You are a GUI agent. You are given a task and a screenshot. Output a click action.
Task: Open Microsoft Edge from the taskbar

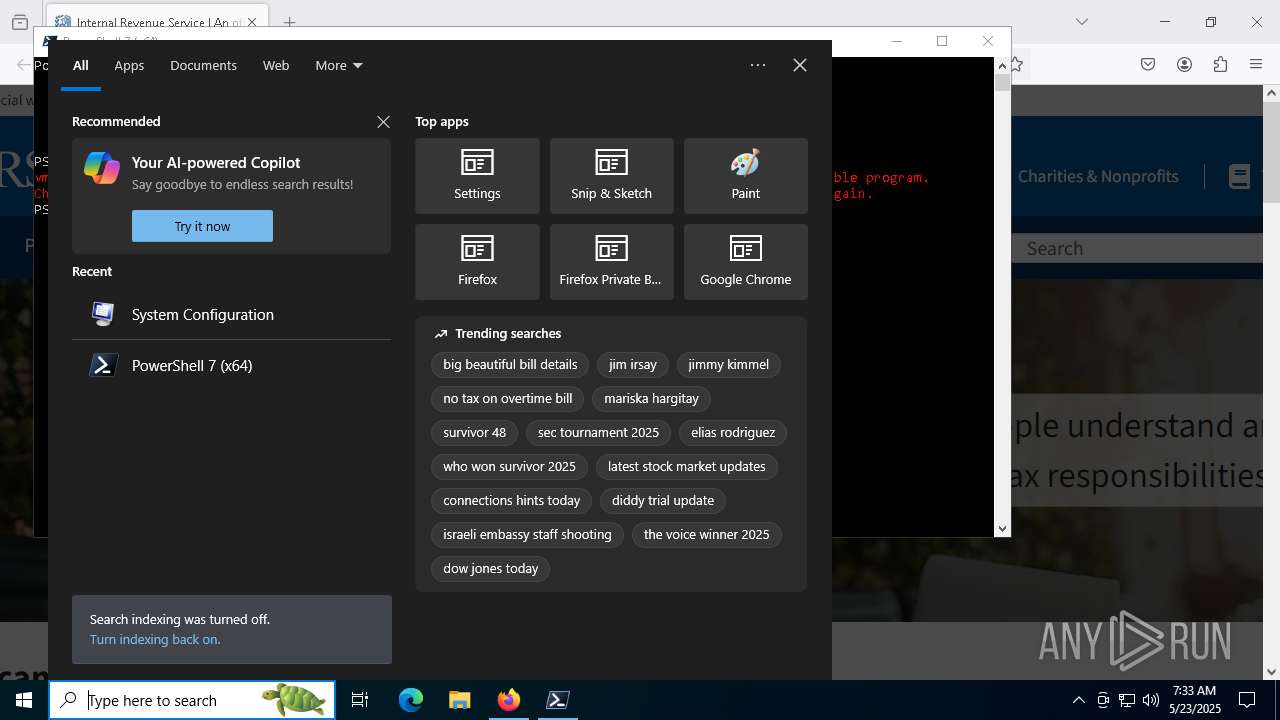pos(411,700)
